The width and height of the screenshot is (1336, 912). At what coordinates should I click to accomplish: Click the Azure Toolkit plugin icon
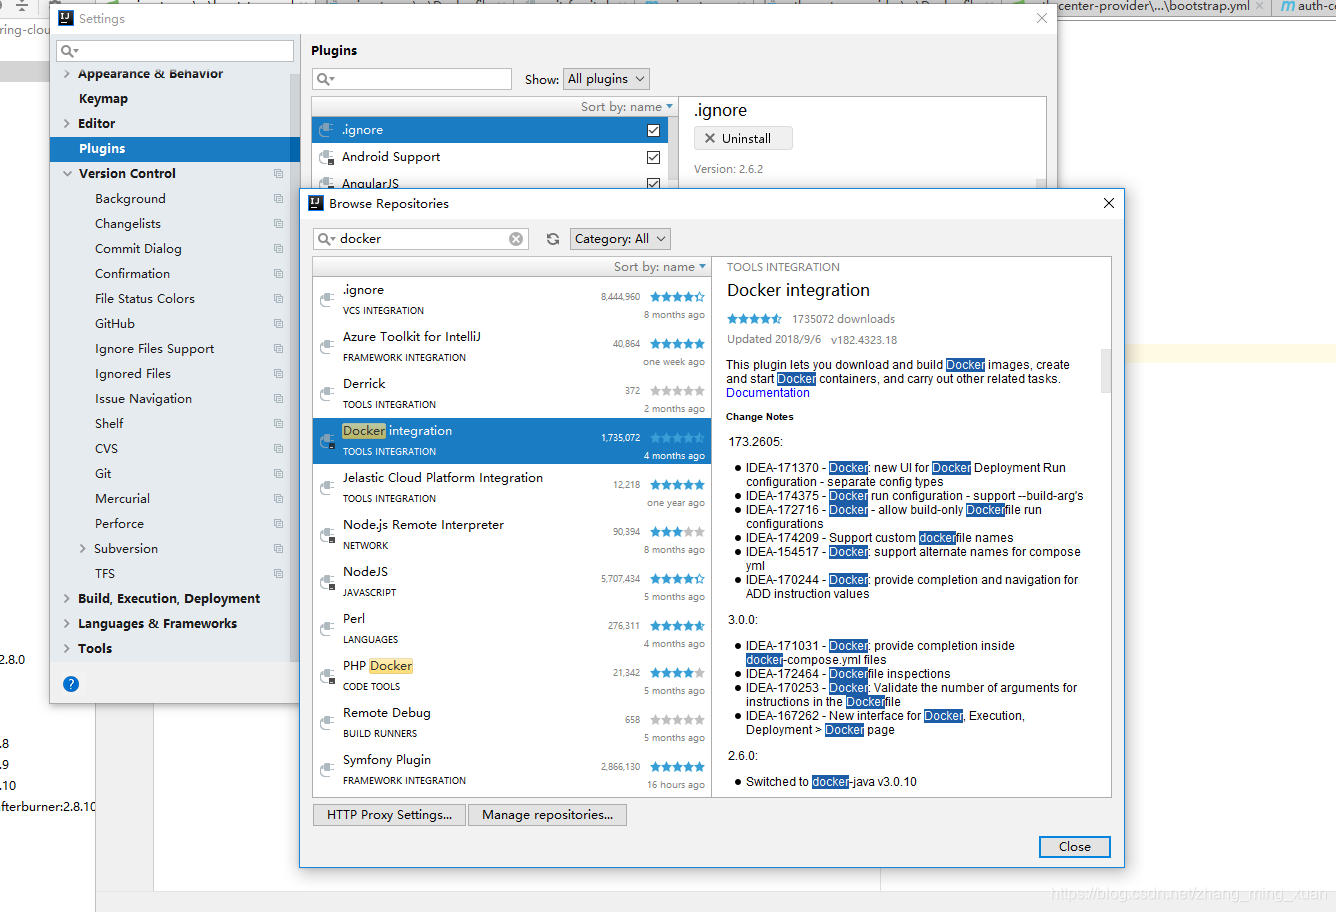pyautogui.click(x=327, y=347)
